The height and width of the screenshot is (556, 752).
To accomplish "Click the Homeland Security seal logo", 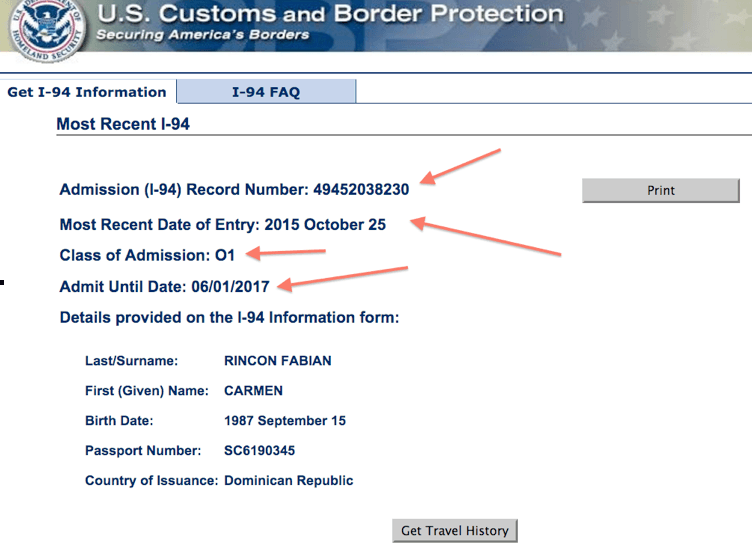I will (x=48, y=30).
